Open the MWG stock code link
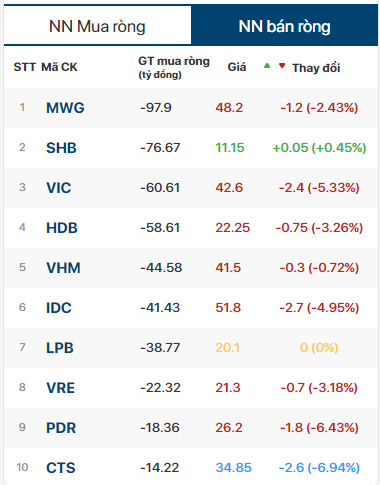This screenshot has width=380, height=485. pos(65,108)
